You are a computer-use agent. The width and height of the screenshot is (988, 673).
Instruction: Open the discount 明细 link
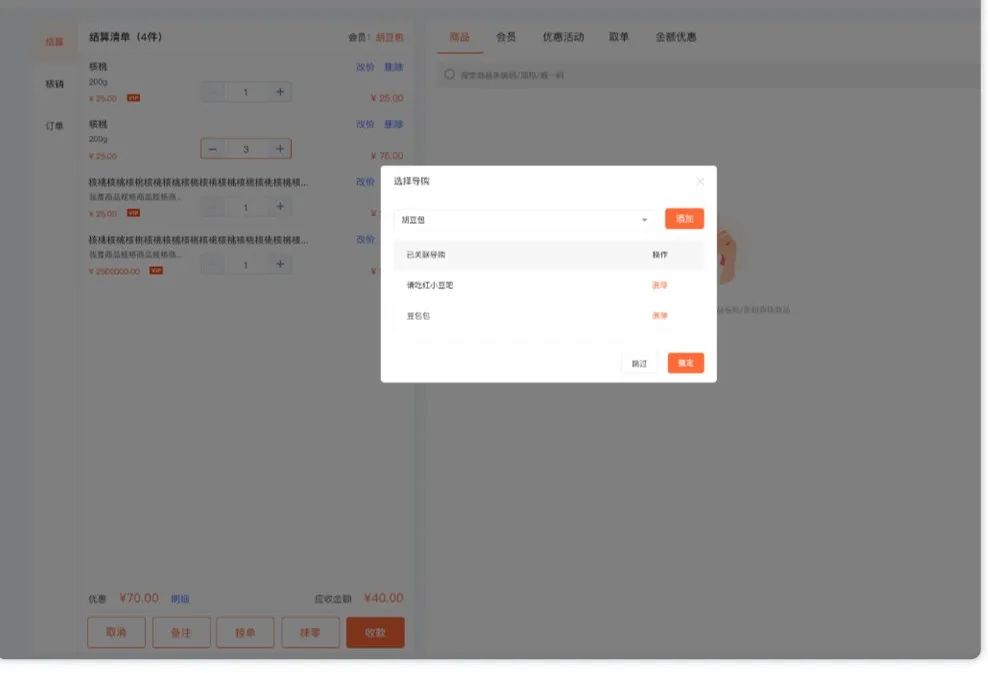tap(180, 599)
